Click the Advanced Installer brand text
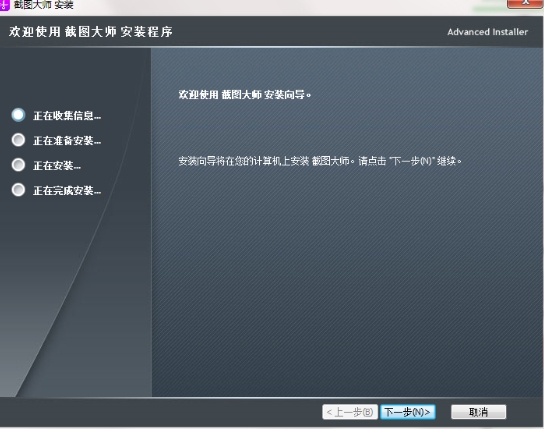The width and height of the screenshot is (544, 432). (x=487, y=32)
